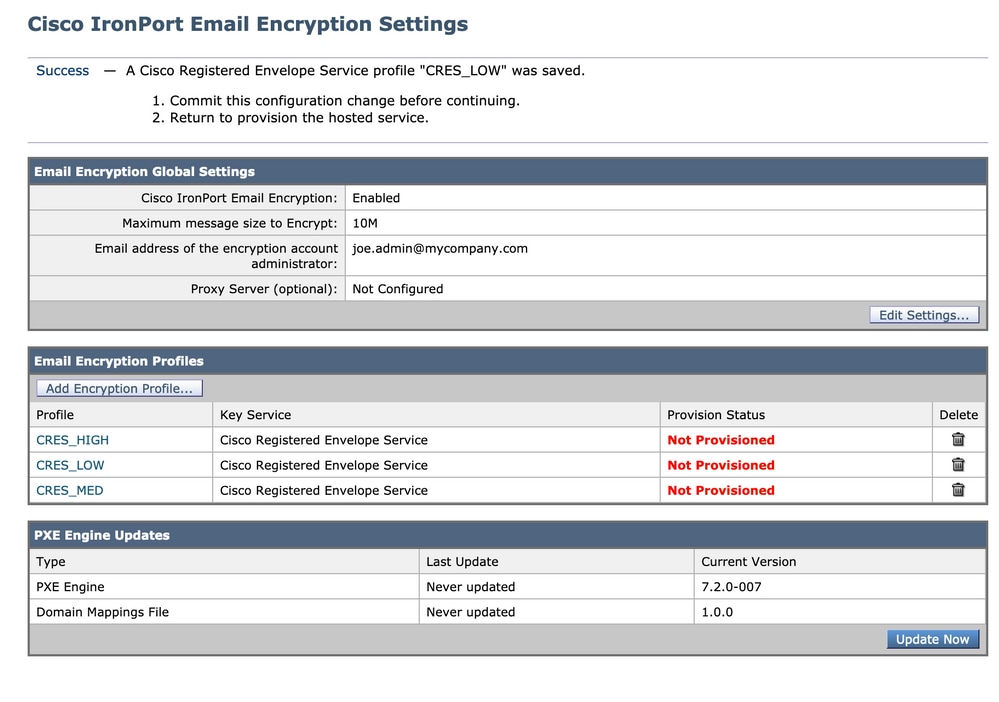Viewport: 999px width, 702px height.
Task: Open the CRES_LOW profile link
Action: coord(70,465)
